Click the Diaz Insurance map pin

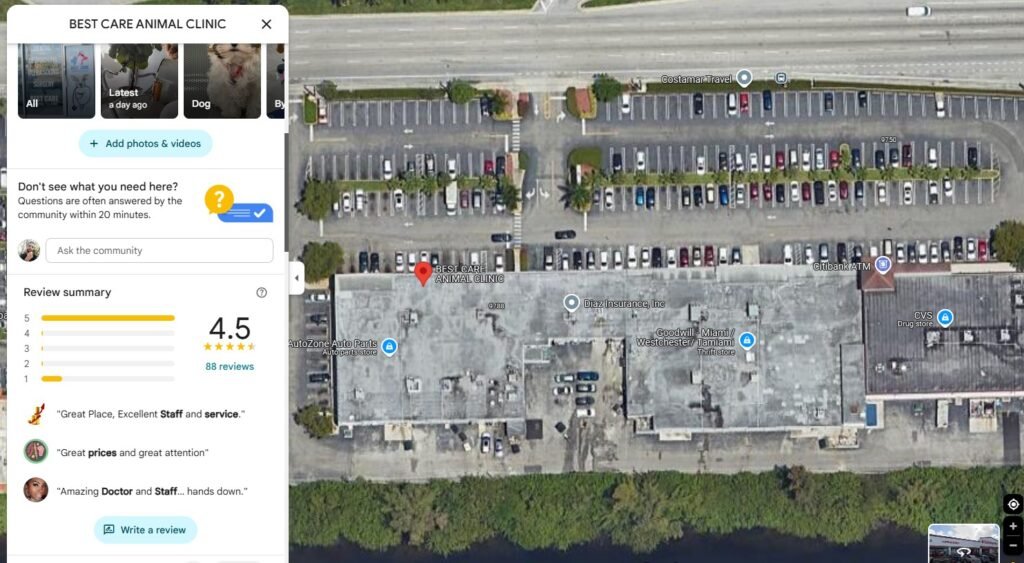click(x=571, y=302)
